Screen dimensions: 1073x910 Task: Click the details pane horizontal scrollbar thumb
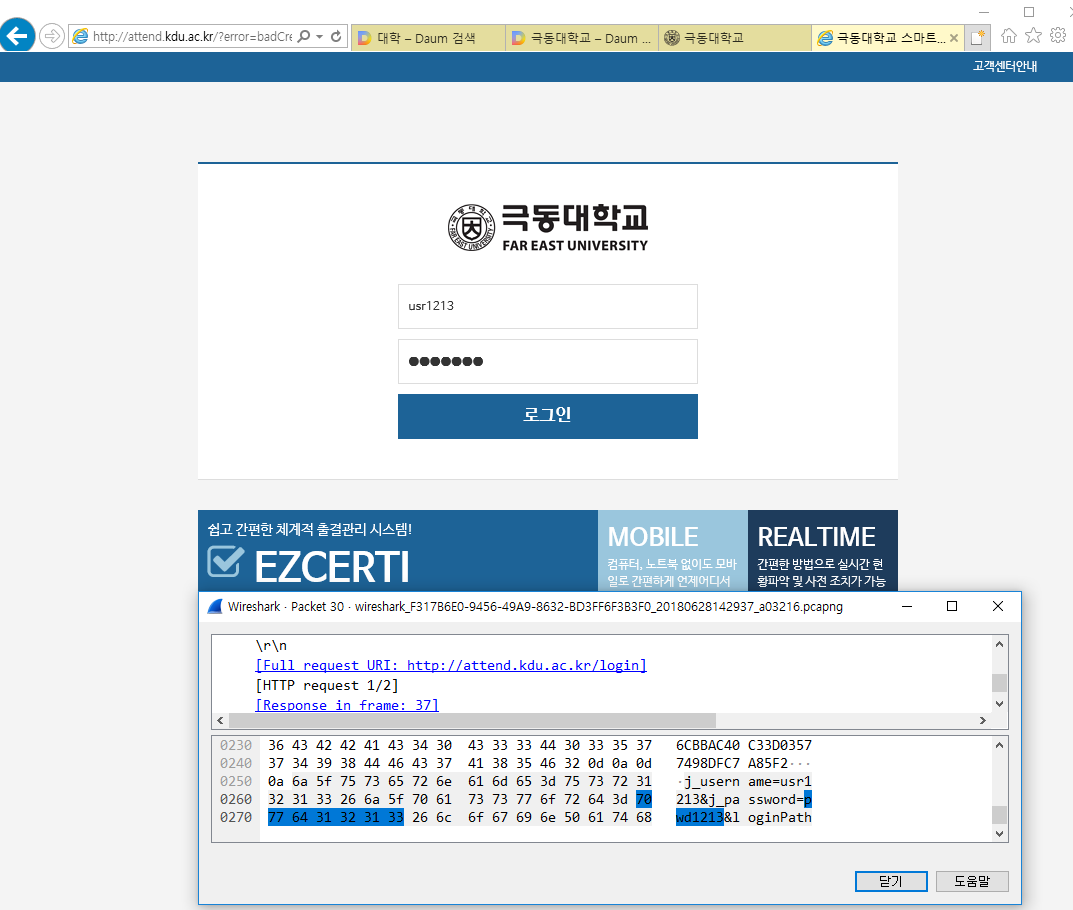472,720
